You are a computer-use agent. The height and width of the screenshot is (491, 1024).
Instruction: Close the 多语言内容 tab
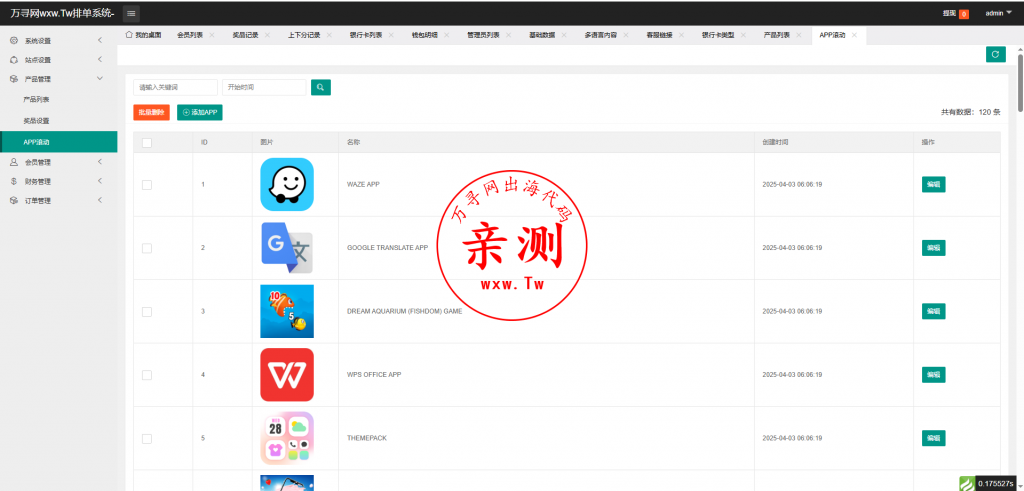pos(626,35)
